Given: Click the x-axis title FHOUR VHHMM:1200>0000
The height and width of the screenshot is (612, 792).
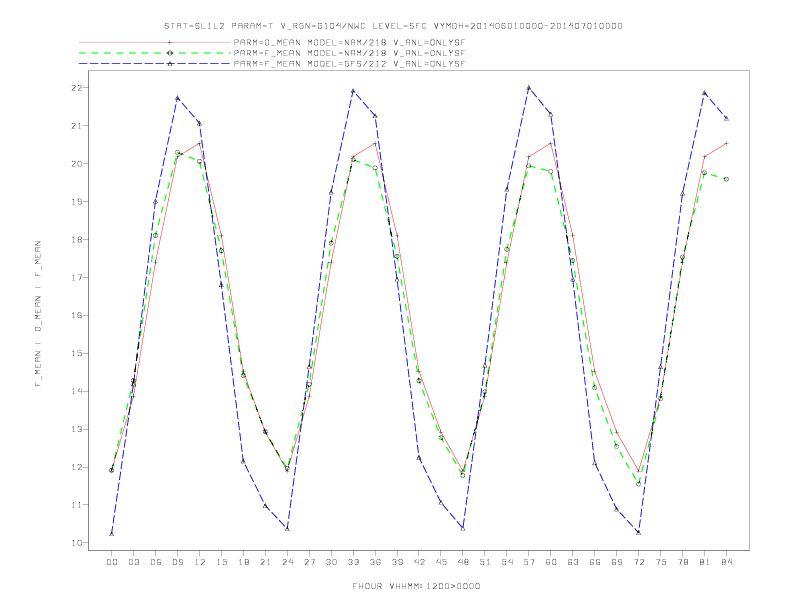Looking at the screenshot, I should [x=416, y=586].
